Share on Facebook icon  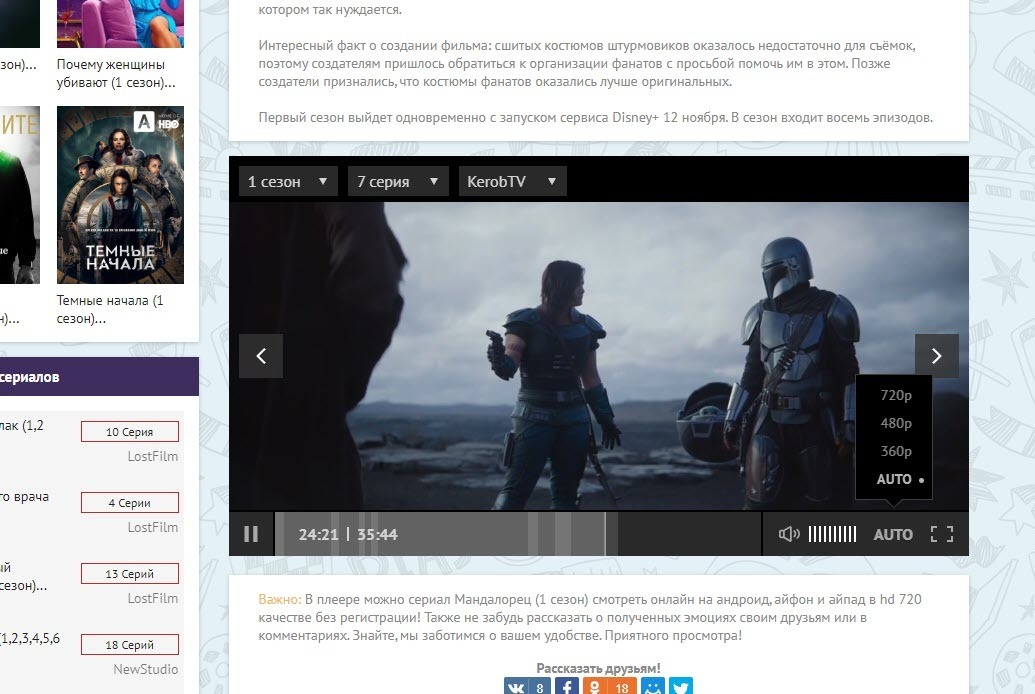[x=567, y=687]
